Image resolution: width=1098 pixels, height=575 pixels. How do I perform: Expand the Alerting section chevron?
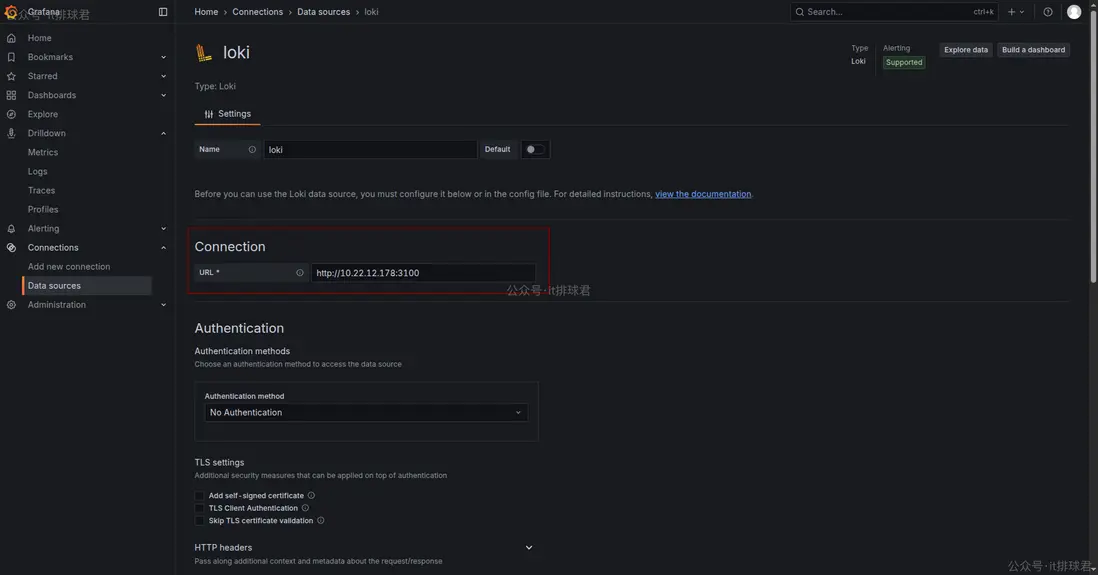[x=163, y=228]
